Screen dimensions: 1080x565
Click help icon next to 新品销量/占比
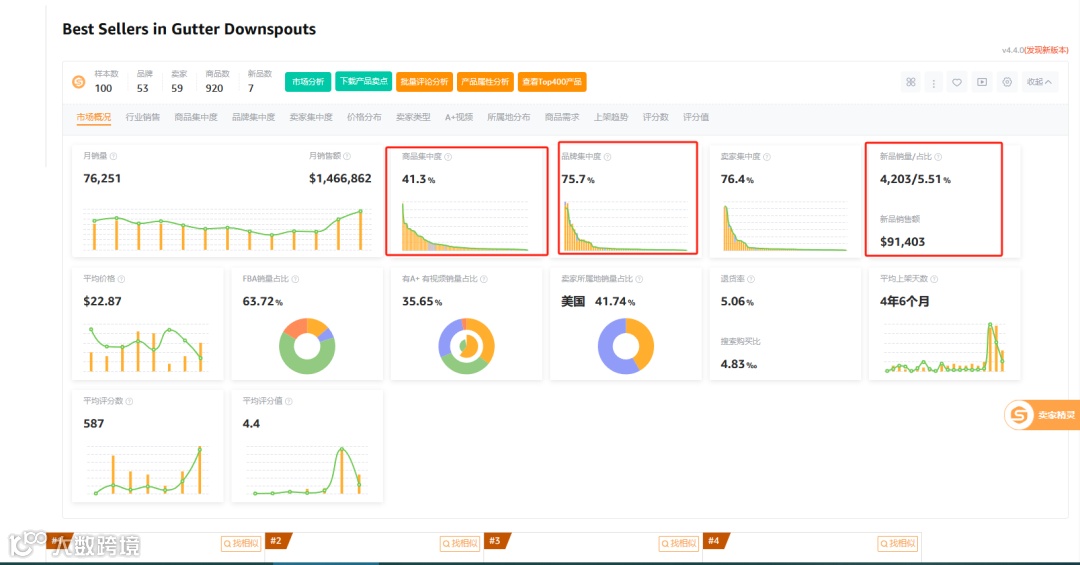point(938,157)
